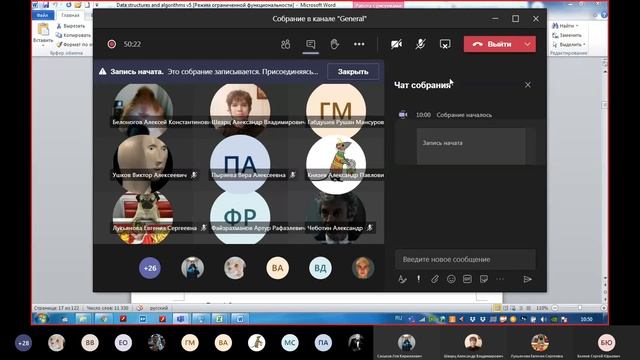Open the sticker picker in chat

click(x=484, y=279)
